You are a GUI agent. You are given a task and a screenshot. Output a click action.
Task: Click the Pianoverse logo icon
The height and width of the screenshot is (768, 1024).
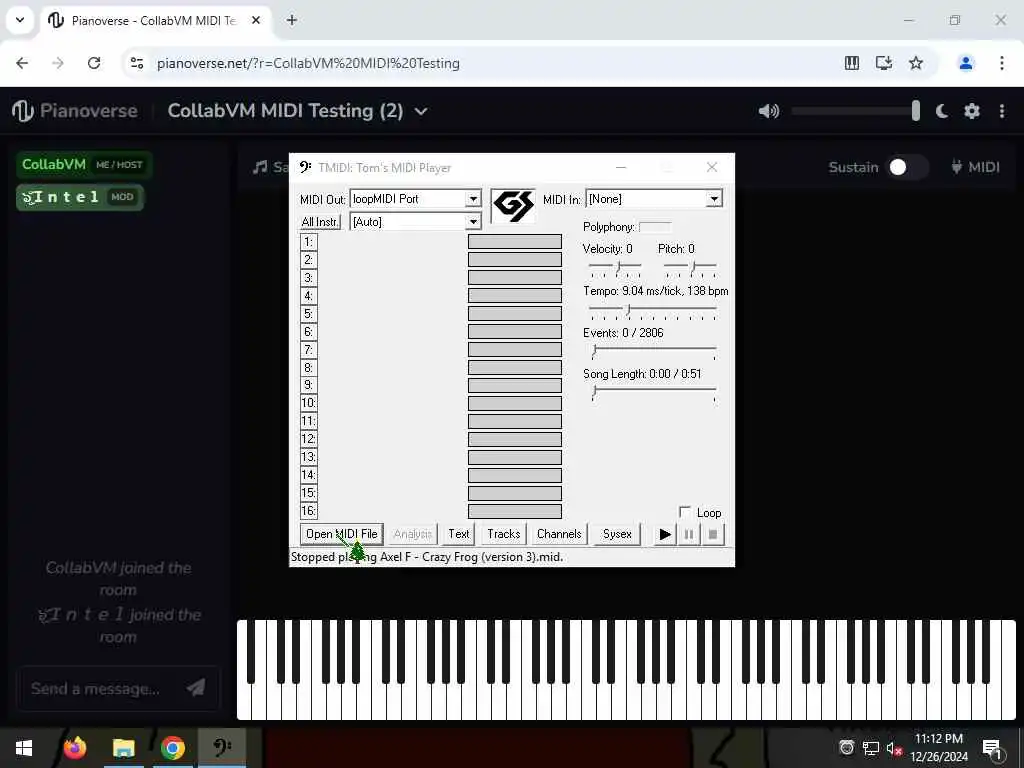point(23,111)
